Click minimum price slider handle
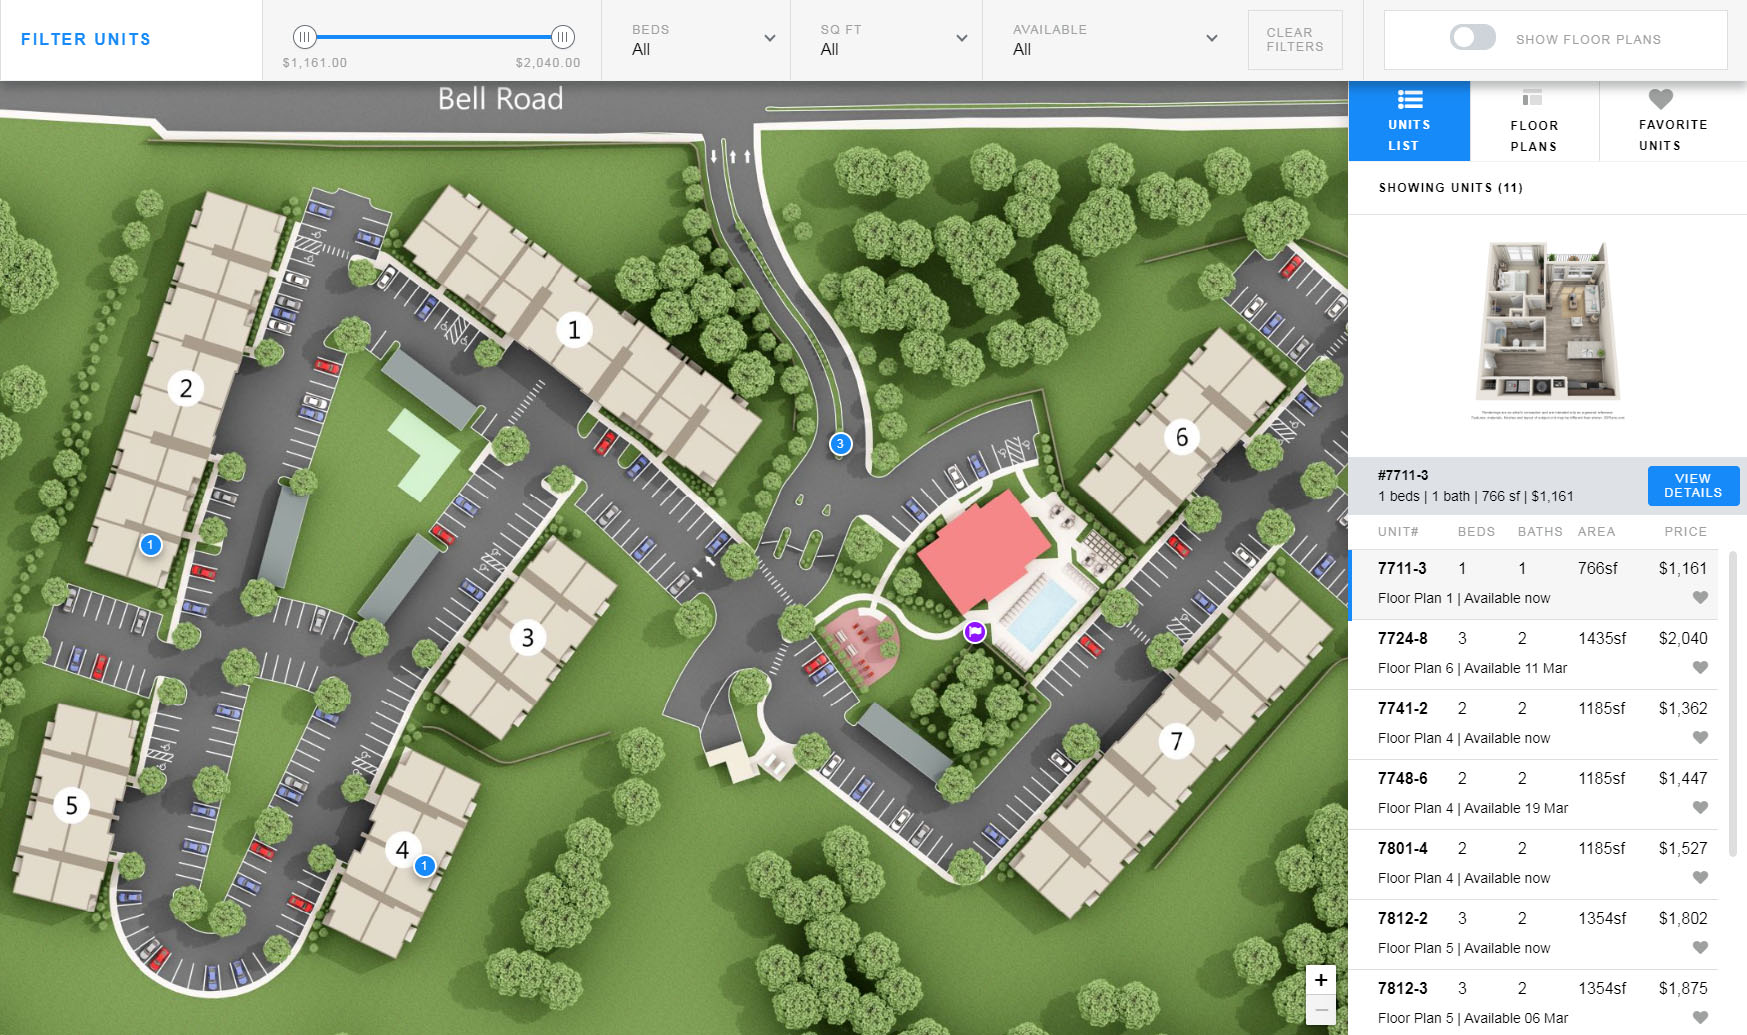 304,37
